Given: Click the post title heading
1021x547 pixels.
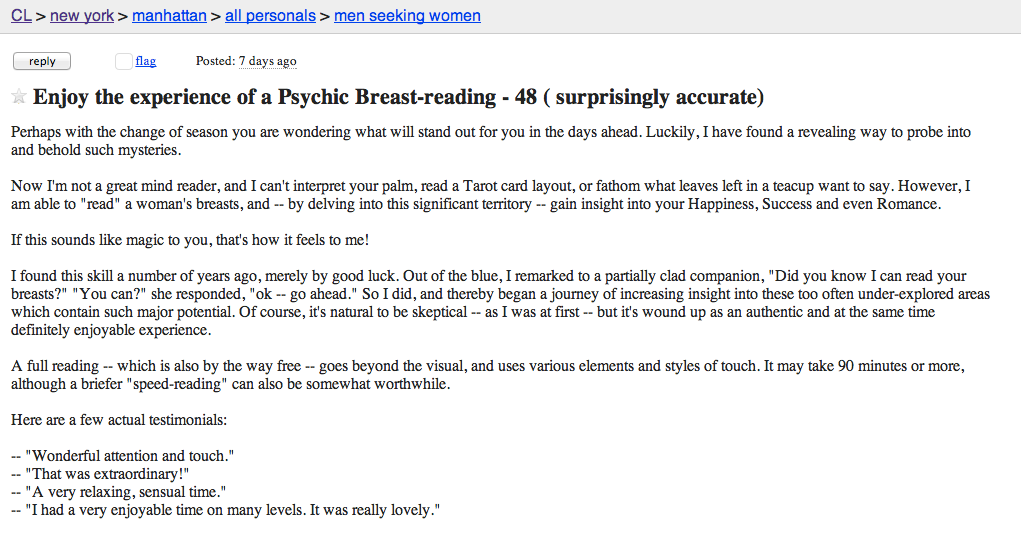Looking at the screenshot, I should click(x=399, y=97).
